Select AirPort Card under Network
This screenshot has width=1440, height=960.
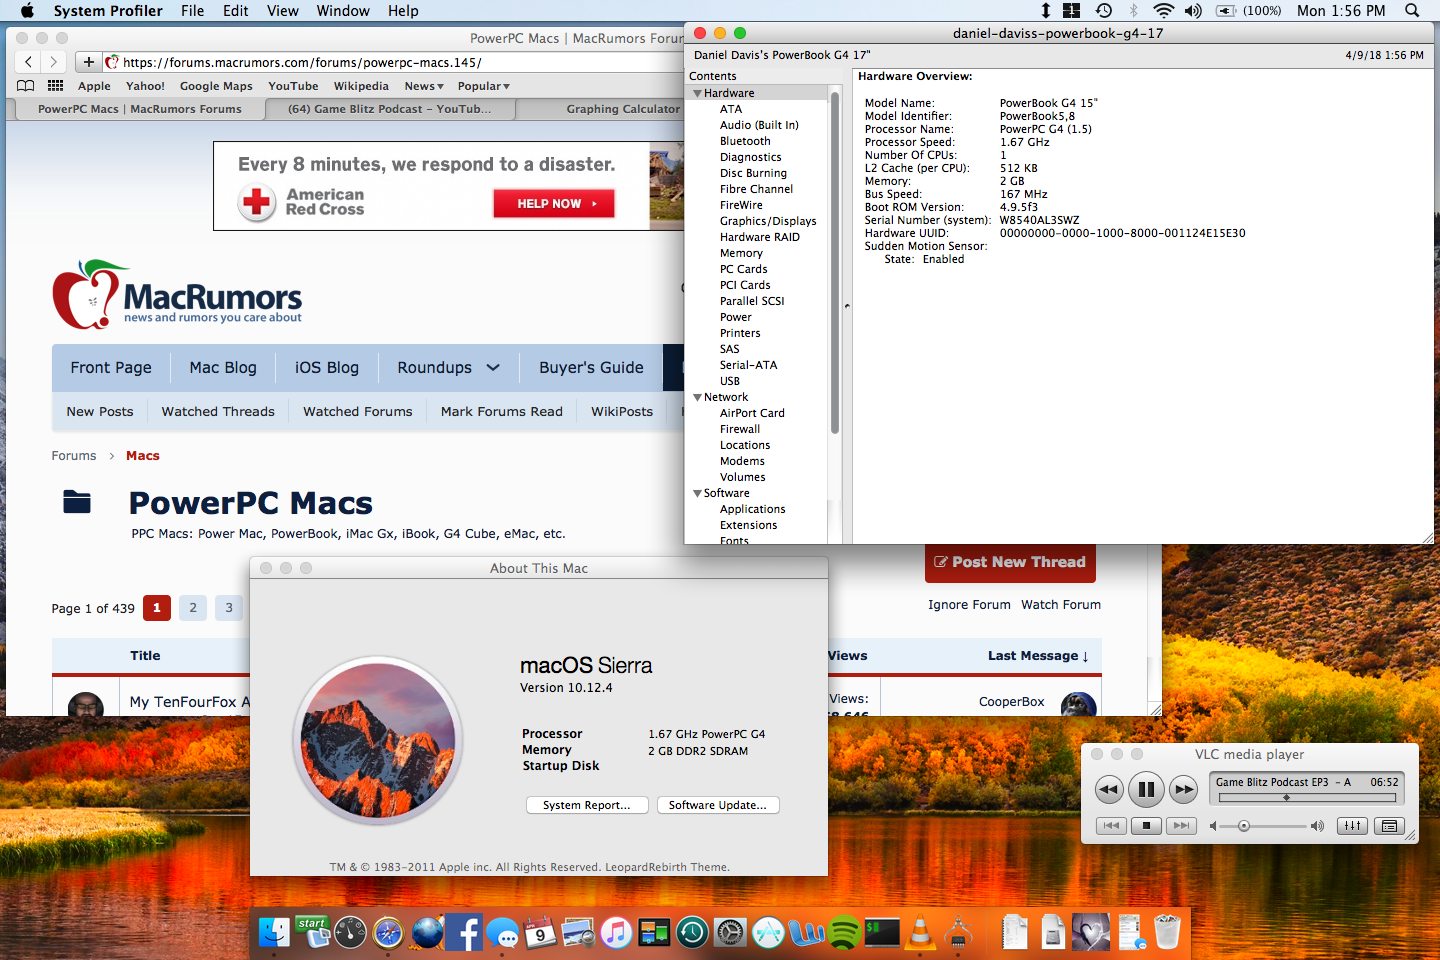[752, 413]
